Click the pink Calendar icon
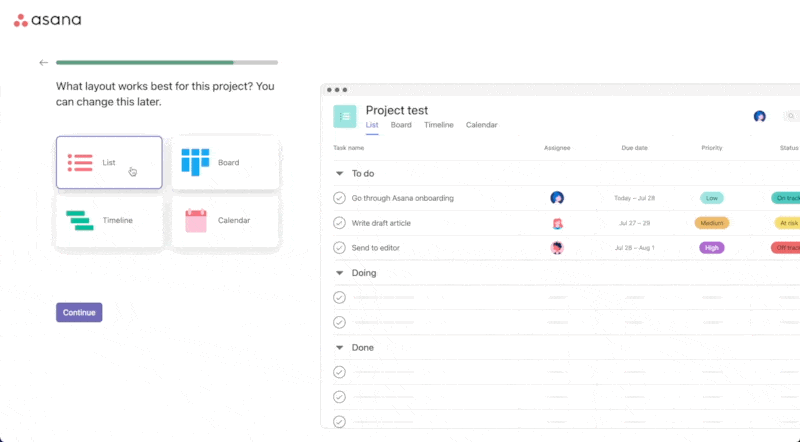The height and width of the screenshot is (442, 800). [196, 220]
